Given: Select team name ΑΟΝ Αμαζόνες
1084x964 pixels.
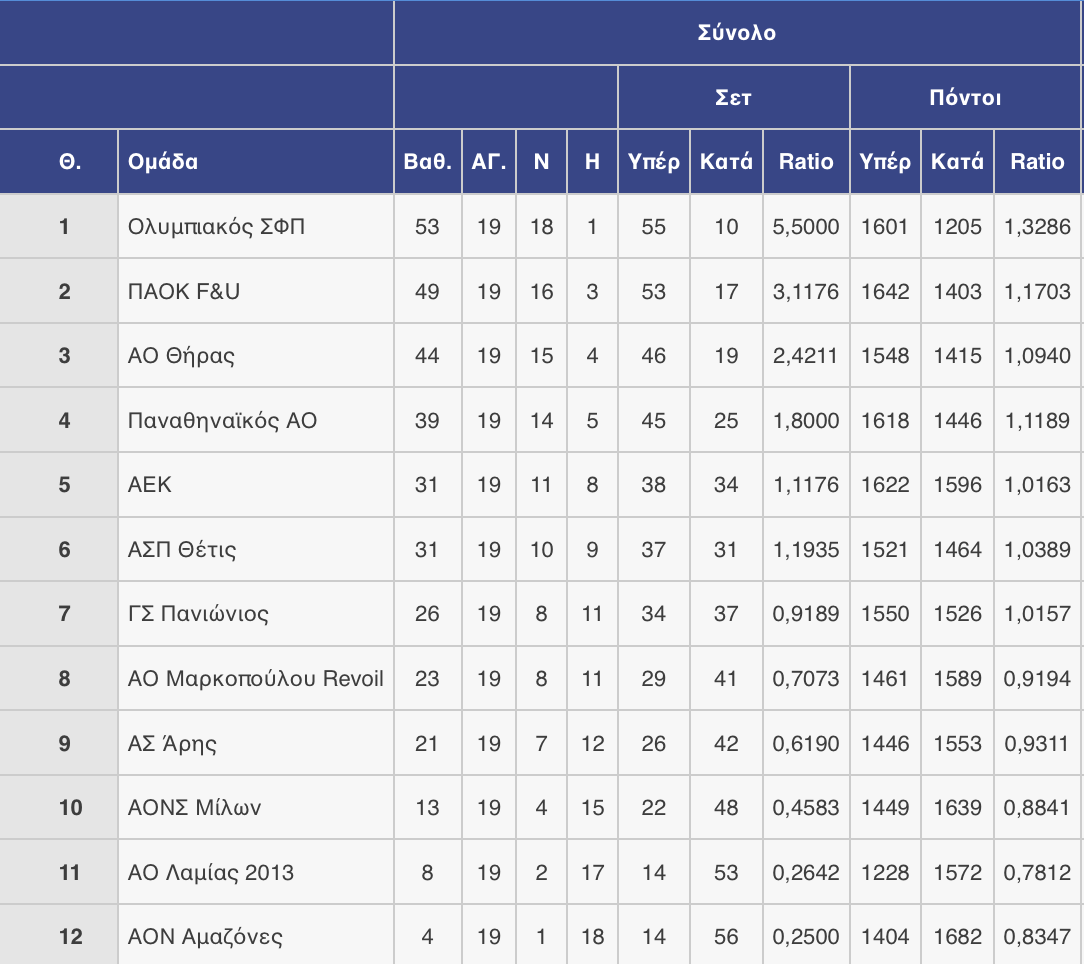Looking at the screenshot, I should [205, 937].
